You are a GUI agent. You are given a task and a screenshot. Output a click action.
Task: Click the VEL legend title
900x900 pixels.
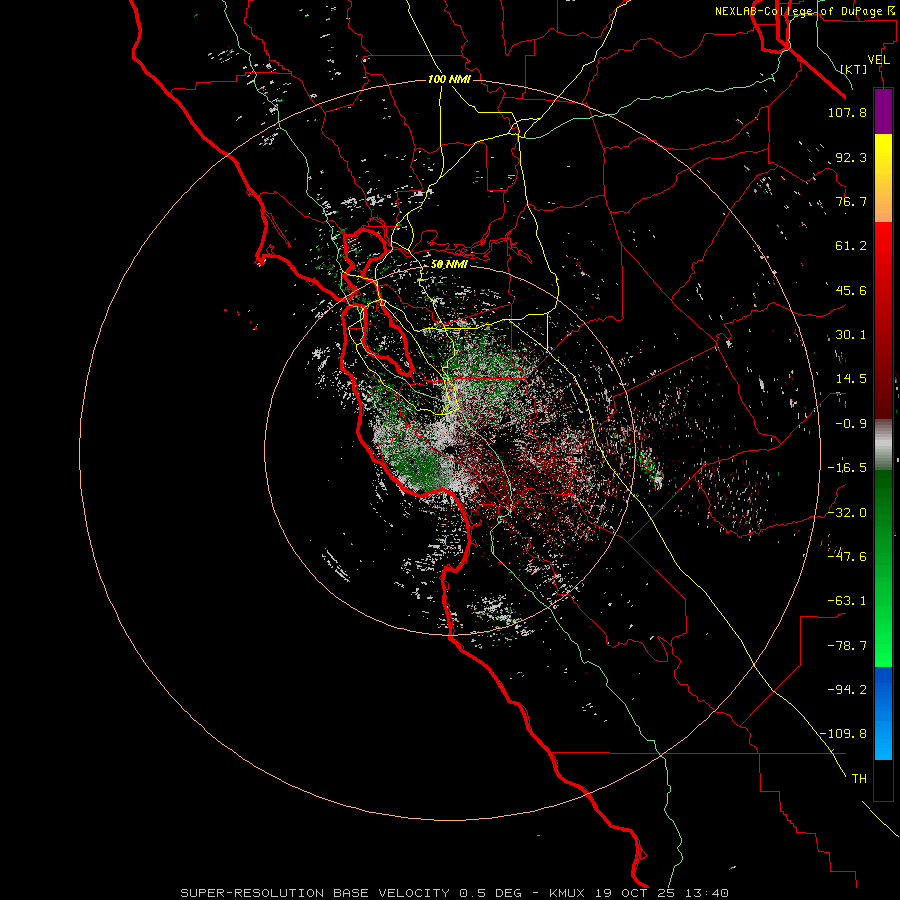[x=879, y=60]
